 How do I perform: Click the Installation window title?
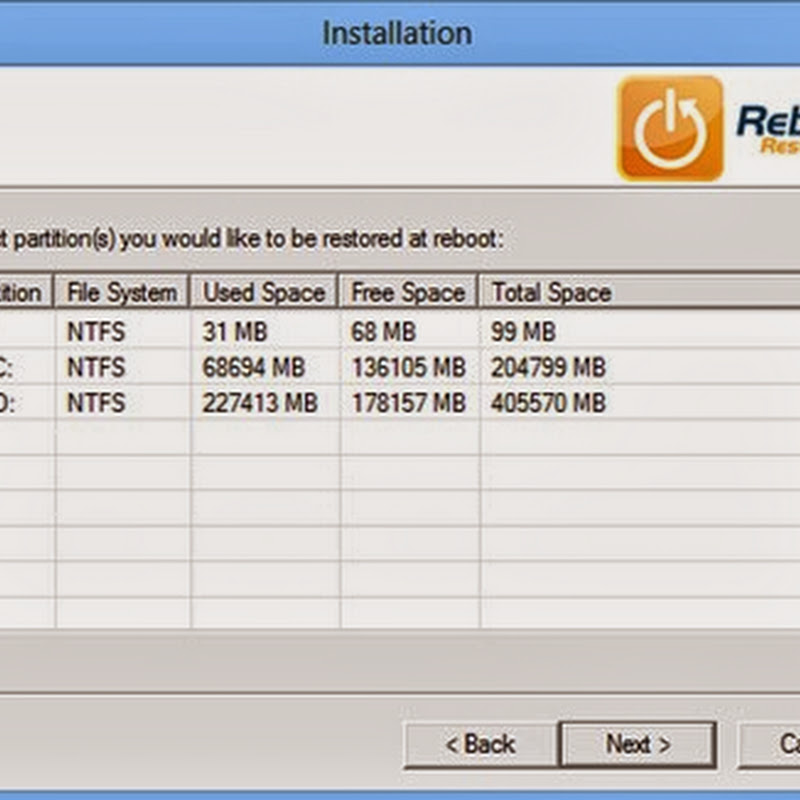397,33
